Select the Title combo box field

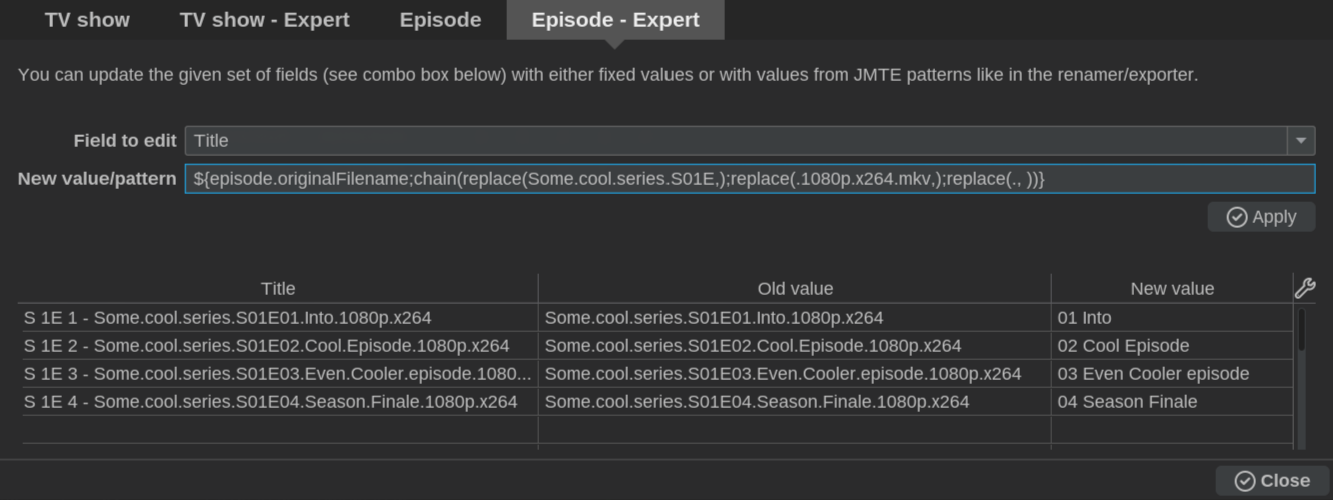749,141
